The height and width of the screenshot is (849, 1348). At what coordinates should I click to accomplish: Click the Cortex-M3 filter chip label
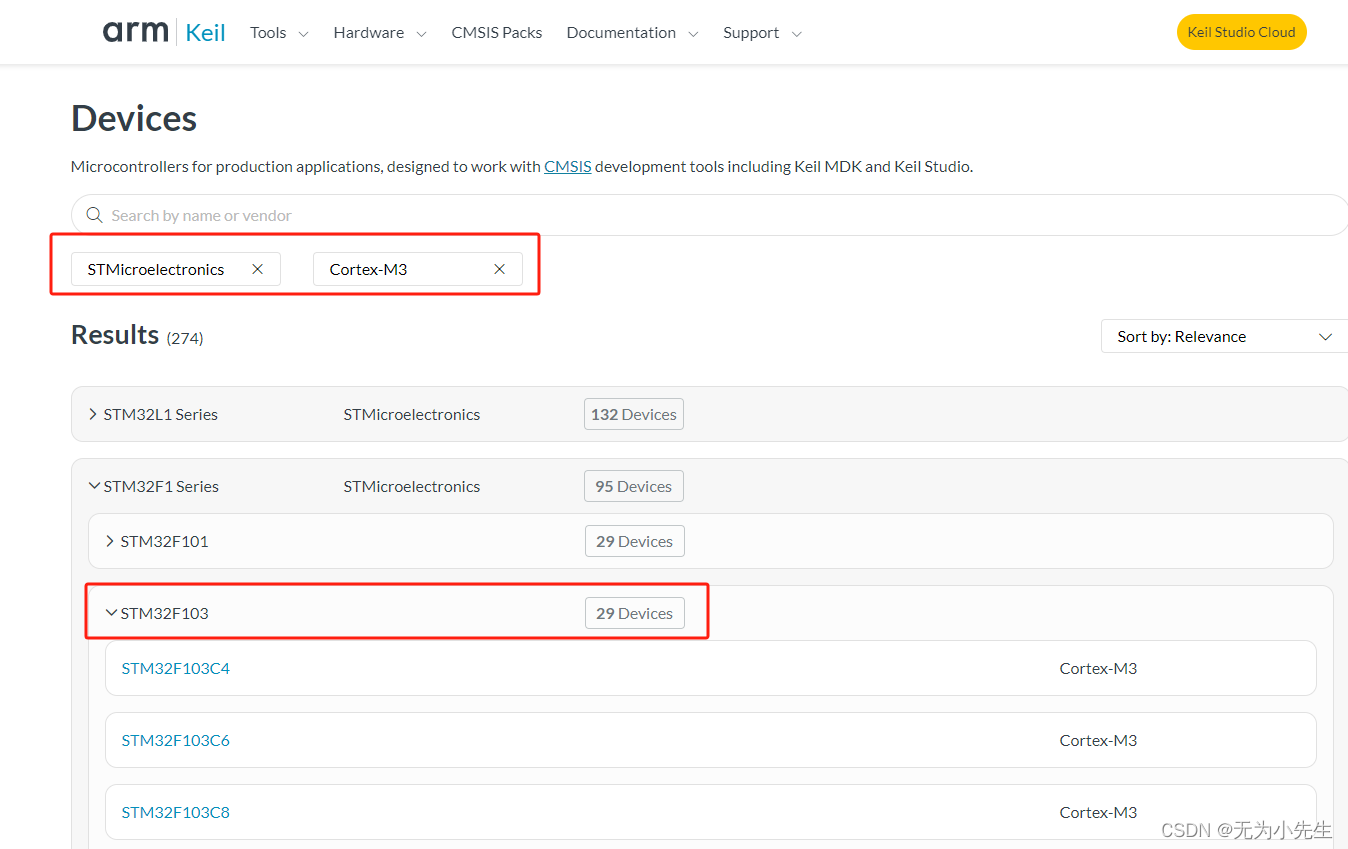tap(369, 269)
